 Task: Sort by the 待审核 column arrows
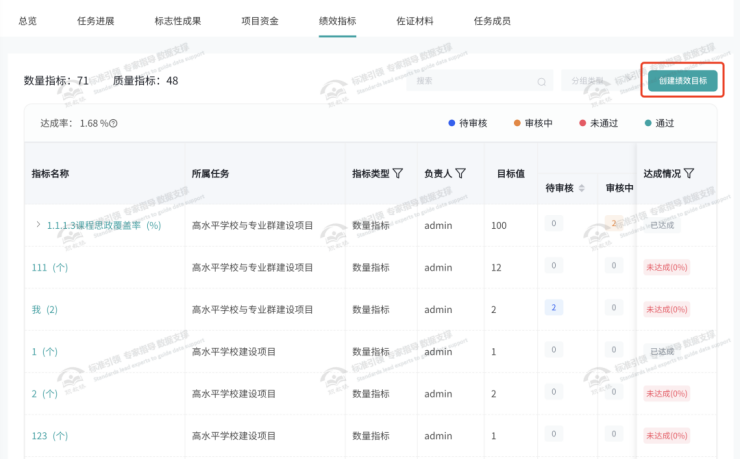point(582,189)
